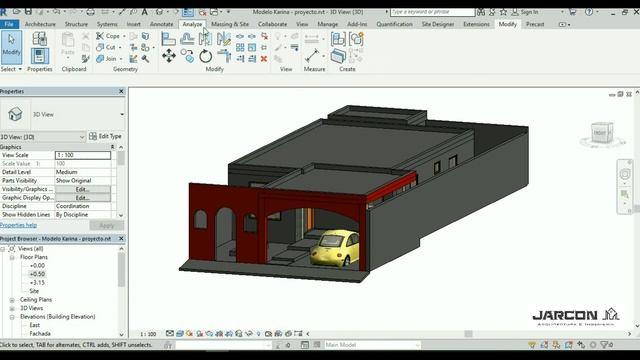Switch to the Architecture ribbon tab

pyautogui.click(x=40, y=24)
